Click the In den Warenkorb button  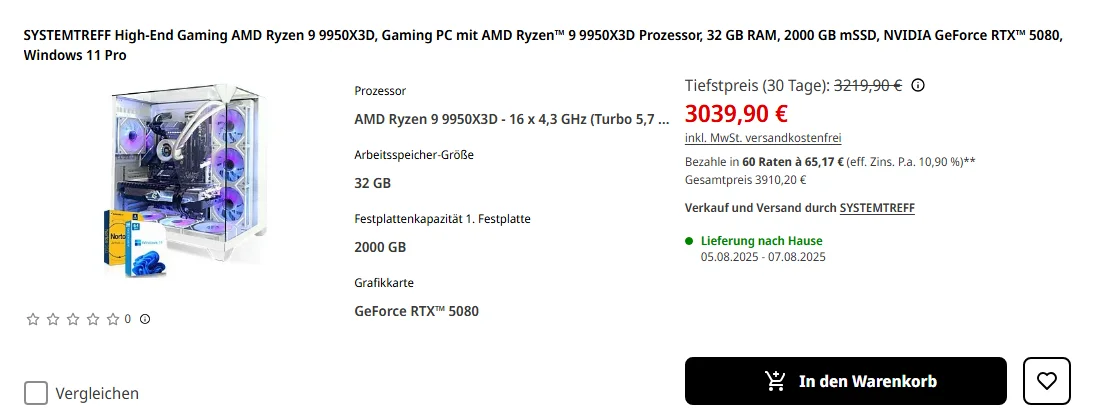coord(845,381)
